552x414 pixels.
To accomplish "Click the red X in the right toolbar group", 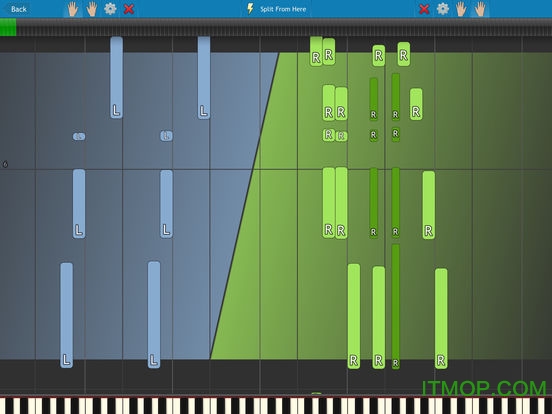I will (424, 9).
